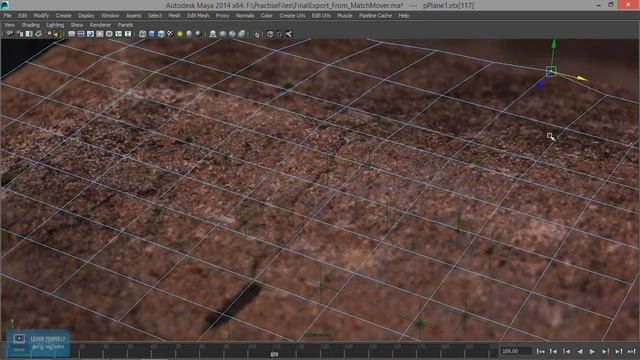The image size is (640, 360).
Task: Open Camera Attributes from the panel toolbar
Action: pos(20,34)
